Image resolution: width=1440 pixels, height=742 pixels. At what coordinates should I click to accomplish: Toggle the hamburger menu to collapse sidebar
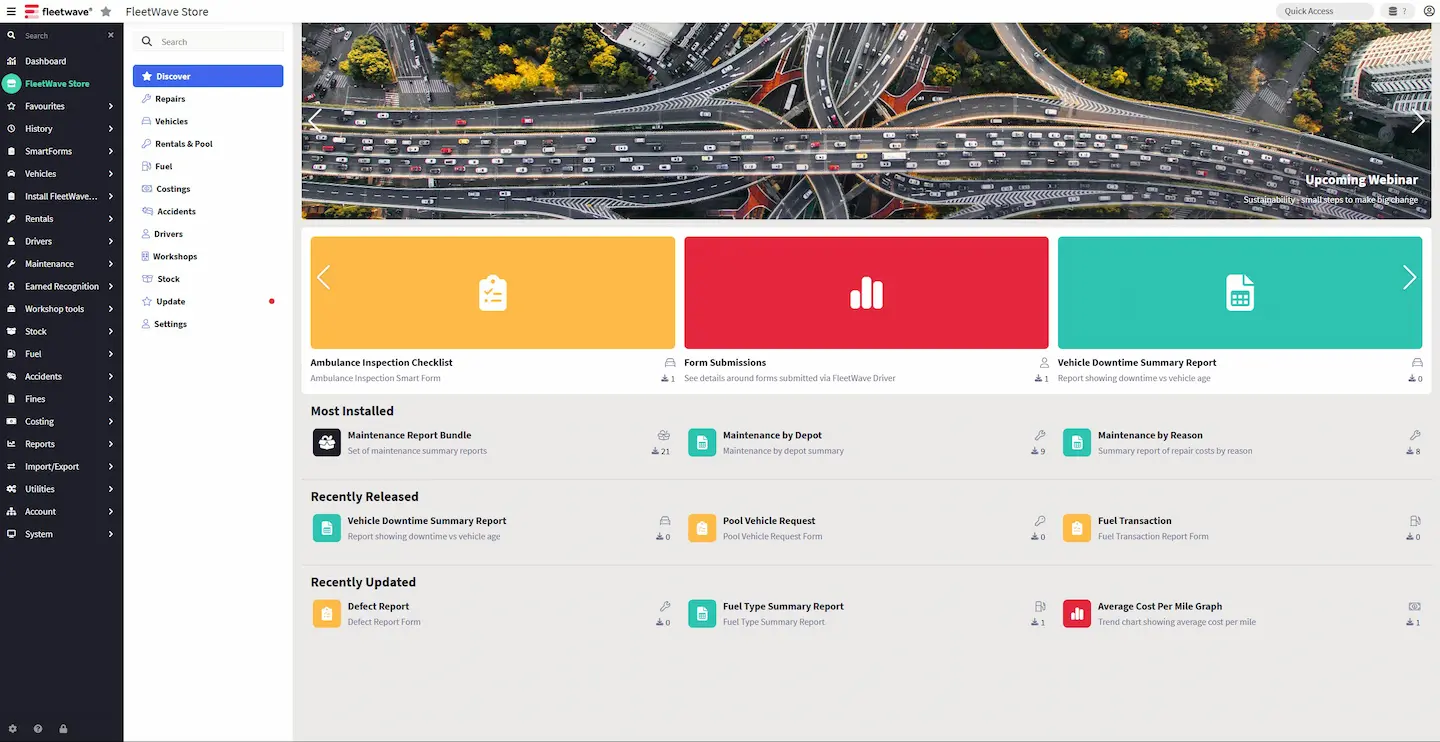pyautogui.click(x=11, y=11)
